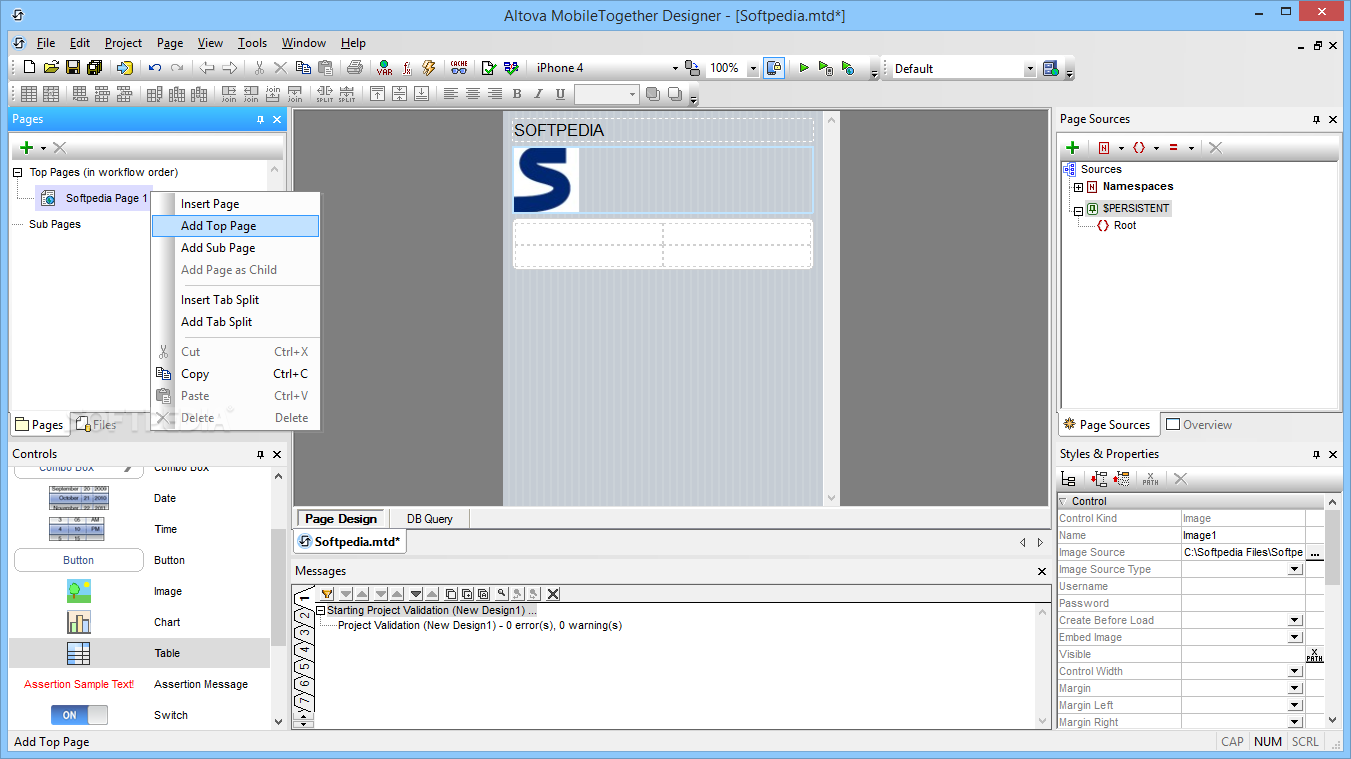Open the File menu

click(46, 43)
